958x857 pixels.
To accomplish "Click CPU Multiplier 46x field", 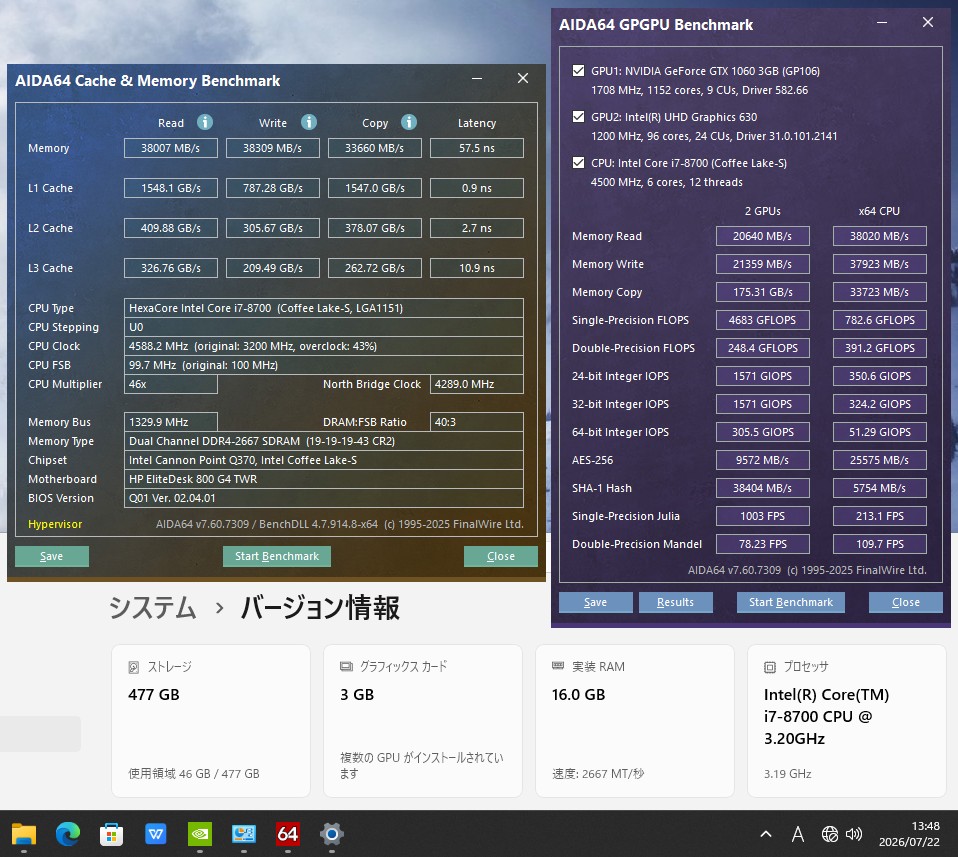I will (x=171, y=384).
